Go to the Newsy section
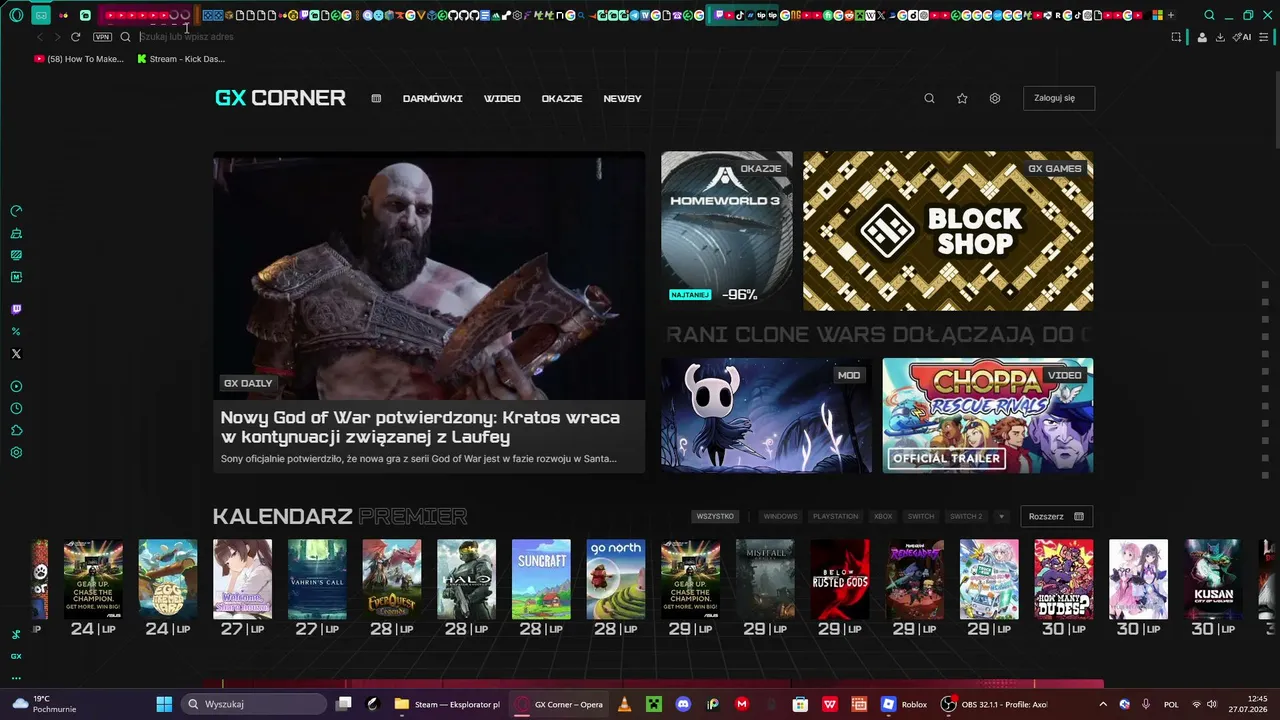 pyautogui.click(x=622, y=98)
